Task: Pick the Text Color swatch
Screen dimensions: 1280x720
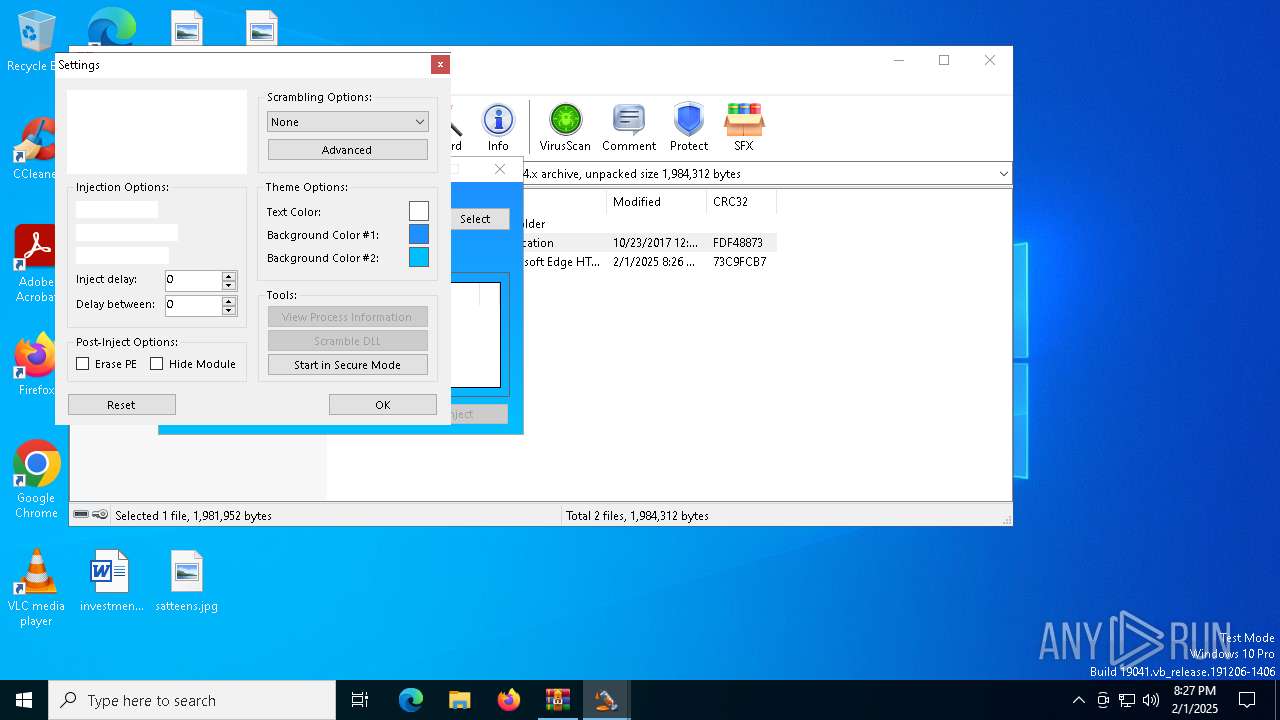Action: point(418,211)
